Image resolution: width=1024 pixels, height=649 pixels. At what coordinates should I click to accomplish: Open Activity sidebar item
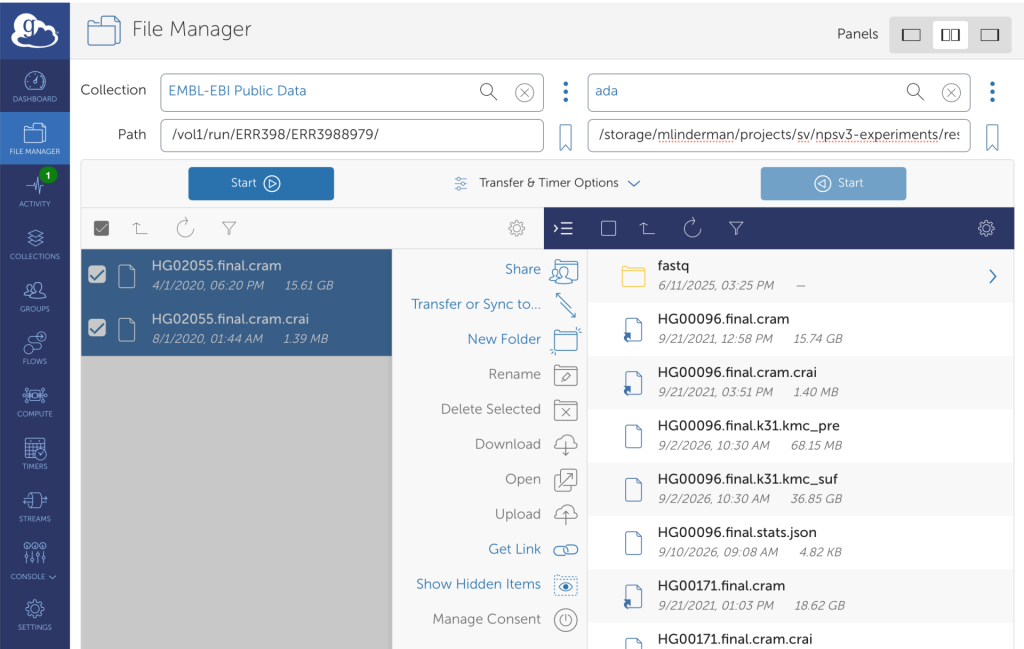35,191
